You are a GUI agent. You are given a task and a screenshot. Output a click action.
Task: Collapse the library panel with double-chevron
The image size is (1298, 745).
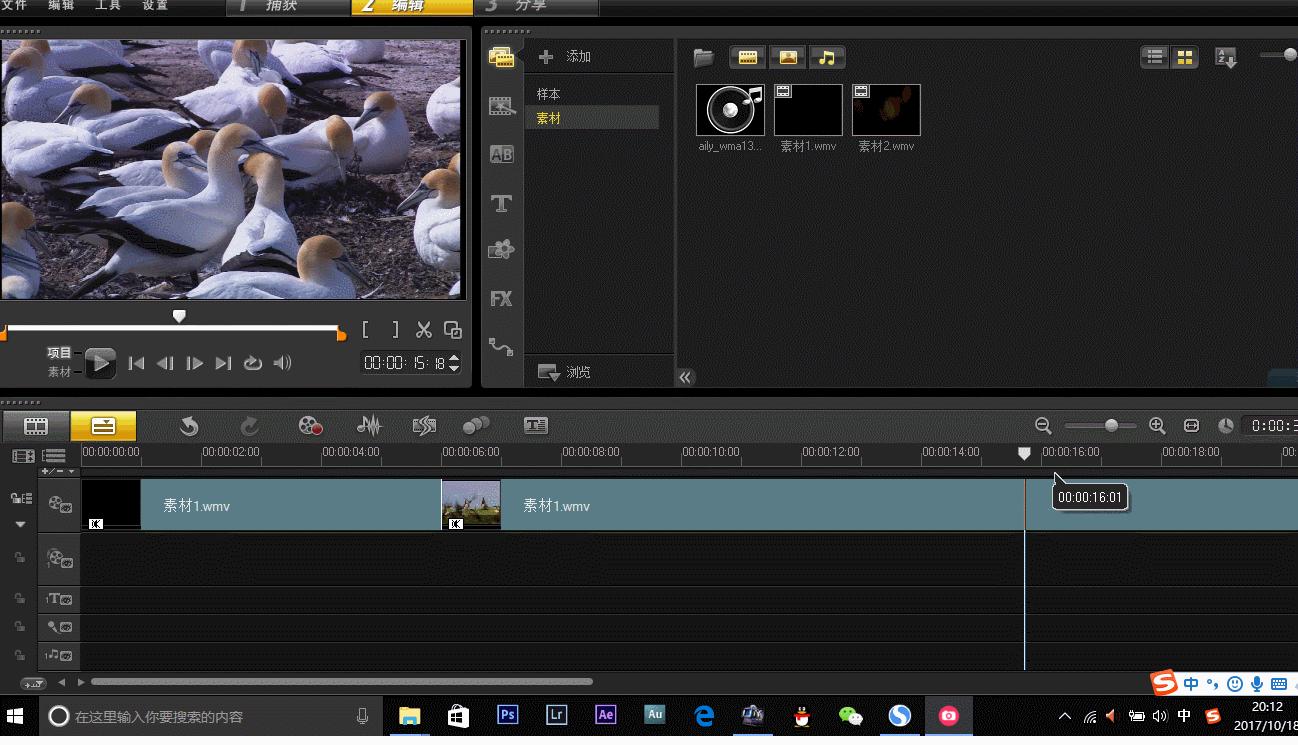tap(685, 377)
